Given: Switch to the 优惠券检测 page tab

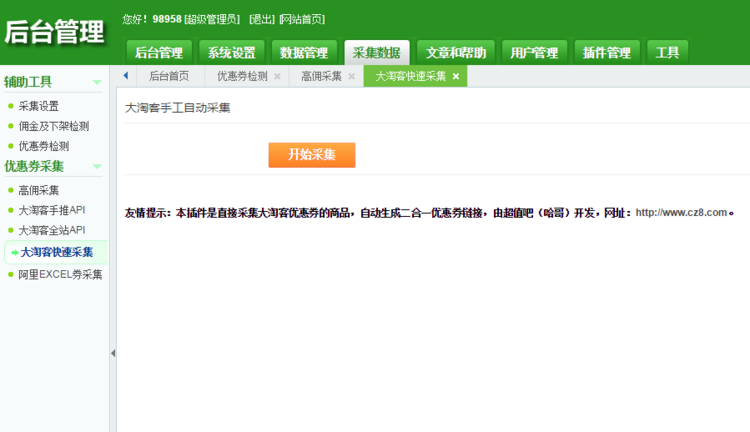Looking at the screenshot, I should [242, 76].
